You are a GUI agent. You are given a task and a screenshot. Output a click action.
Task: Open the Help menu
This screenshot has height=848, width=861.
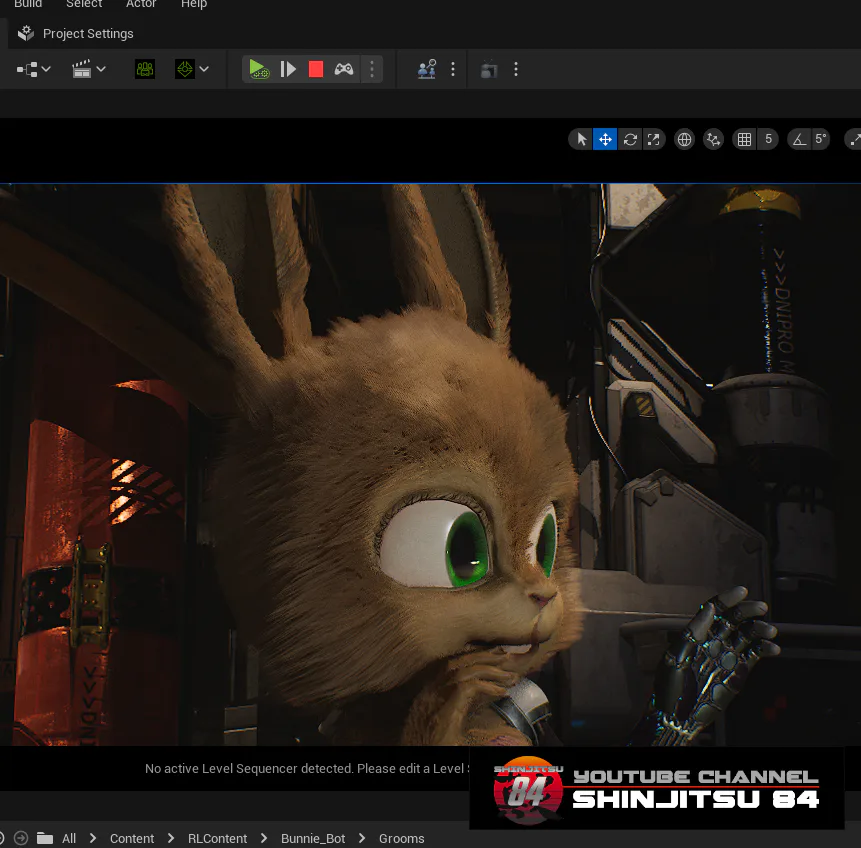click(x=194, y=4)
